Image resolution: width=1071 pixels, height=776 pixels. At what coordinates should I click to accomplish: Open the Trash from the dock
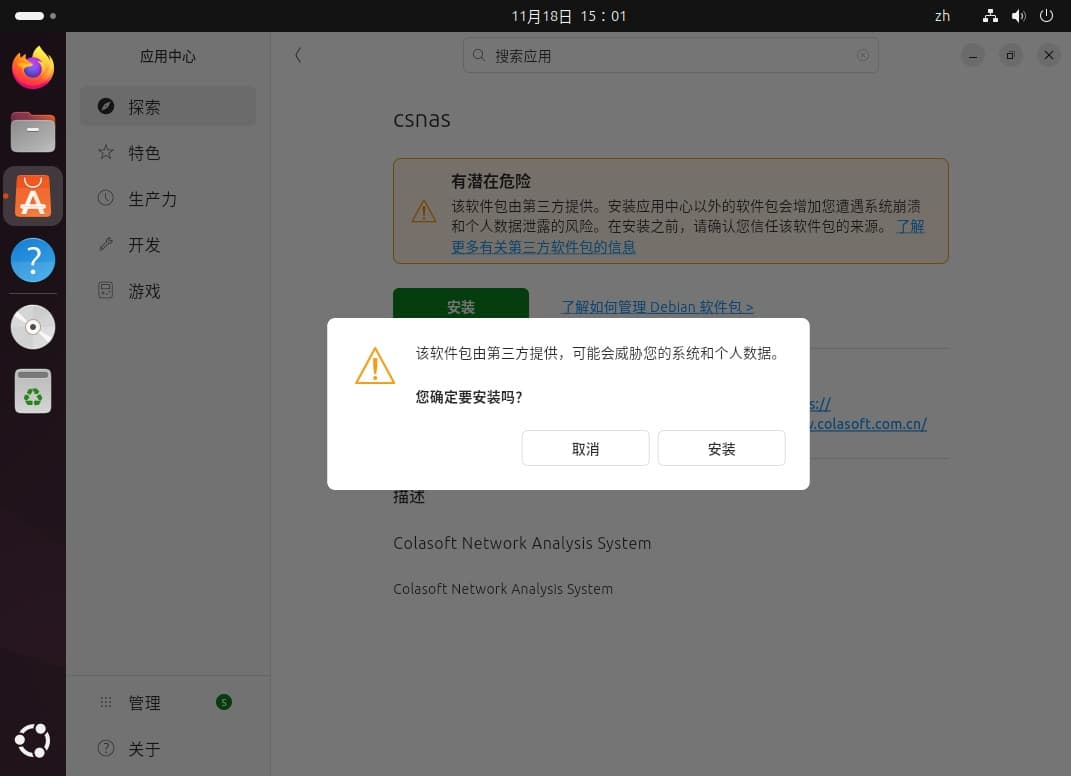click(x=33, y=391)
